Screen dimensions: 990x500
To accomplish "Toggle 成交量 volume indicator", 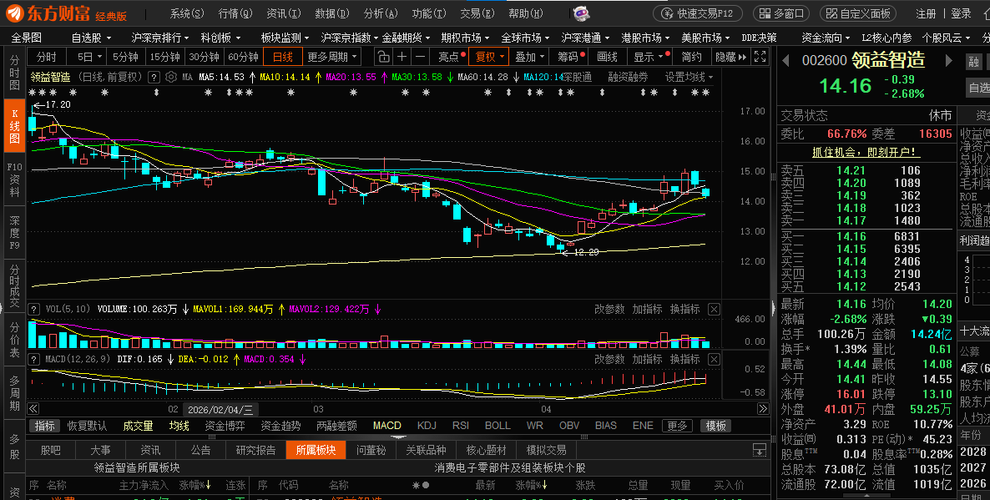I will click(138, 426).
